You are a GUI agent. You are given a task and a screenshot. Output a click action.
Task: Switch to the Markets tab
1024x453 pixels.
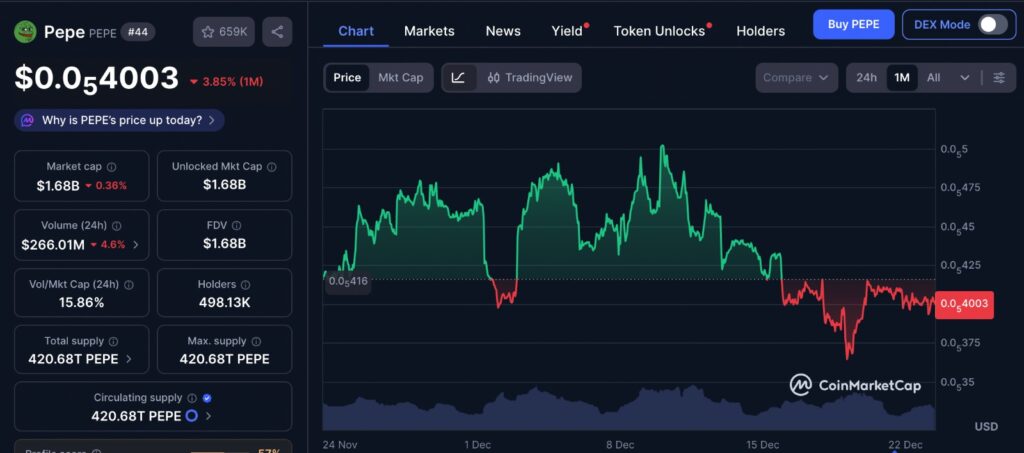pyautogui.click(x=429, y=31)
